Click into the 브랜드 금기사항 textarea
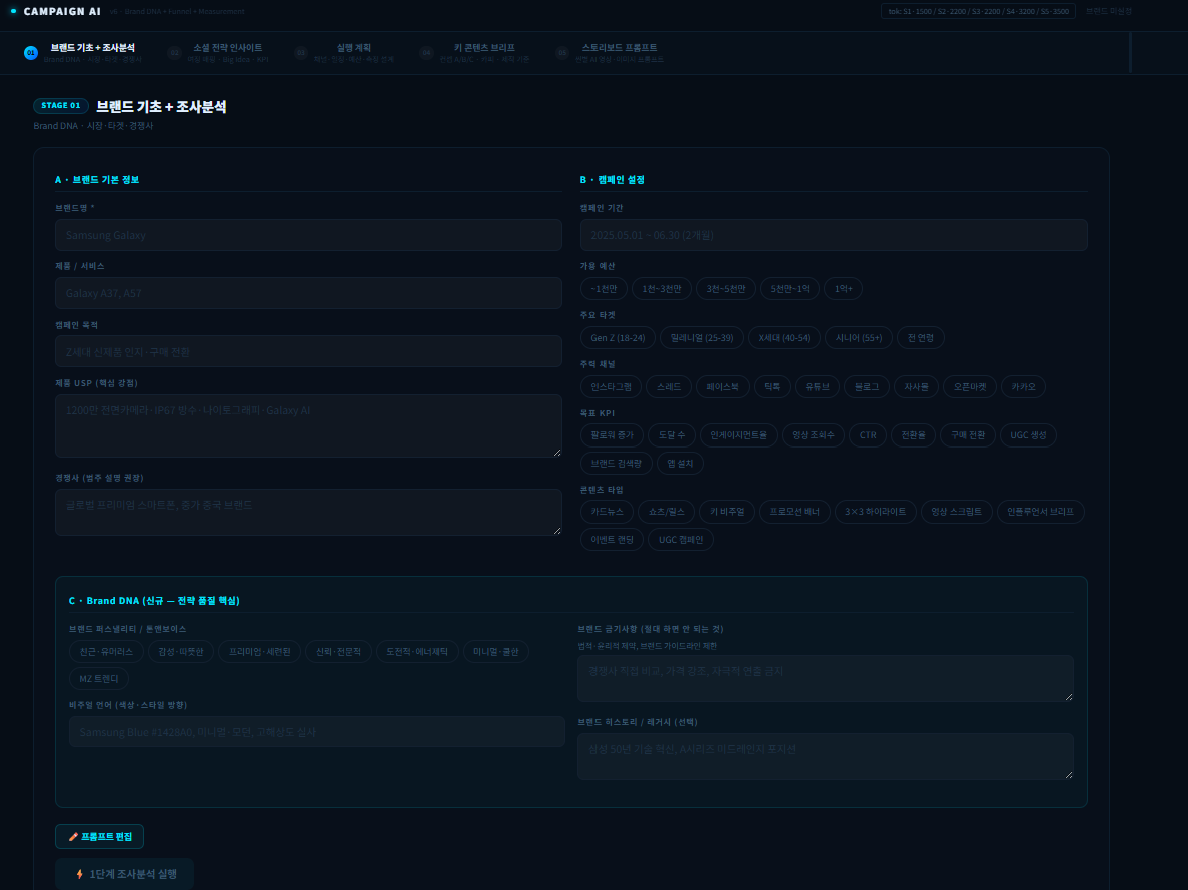Screen dimensions: 1188x890 [825, 679]
